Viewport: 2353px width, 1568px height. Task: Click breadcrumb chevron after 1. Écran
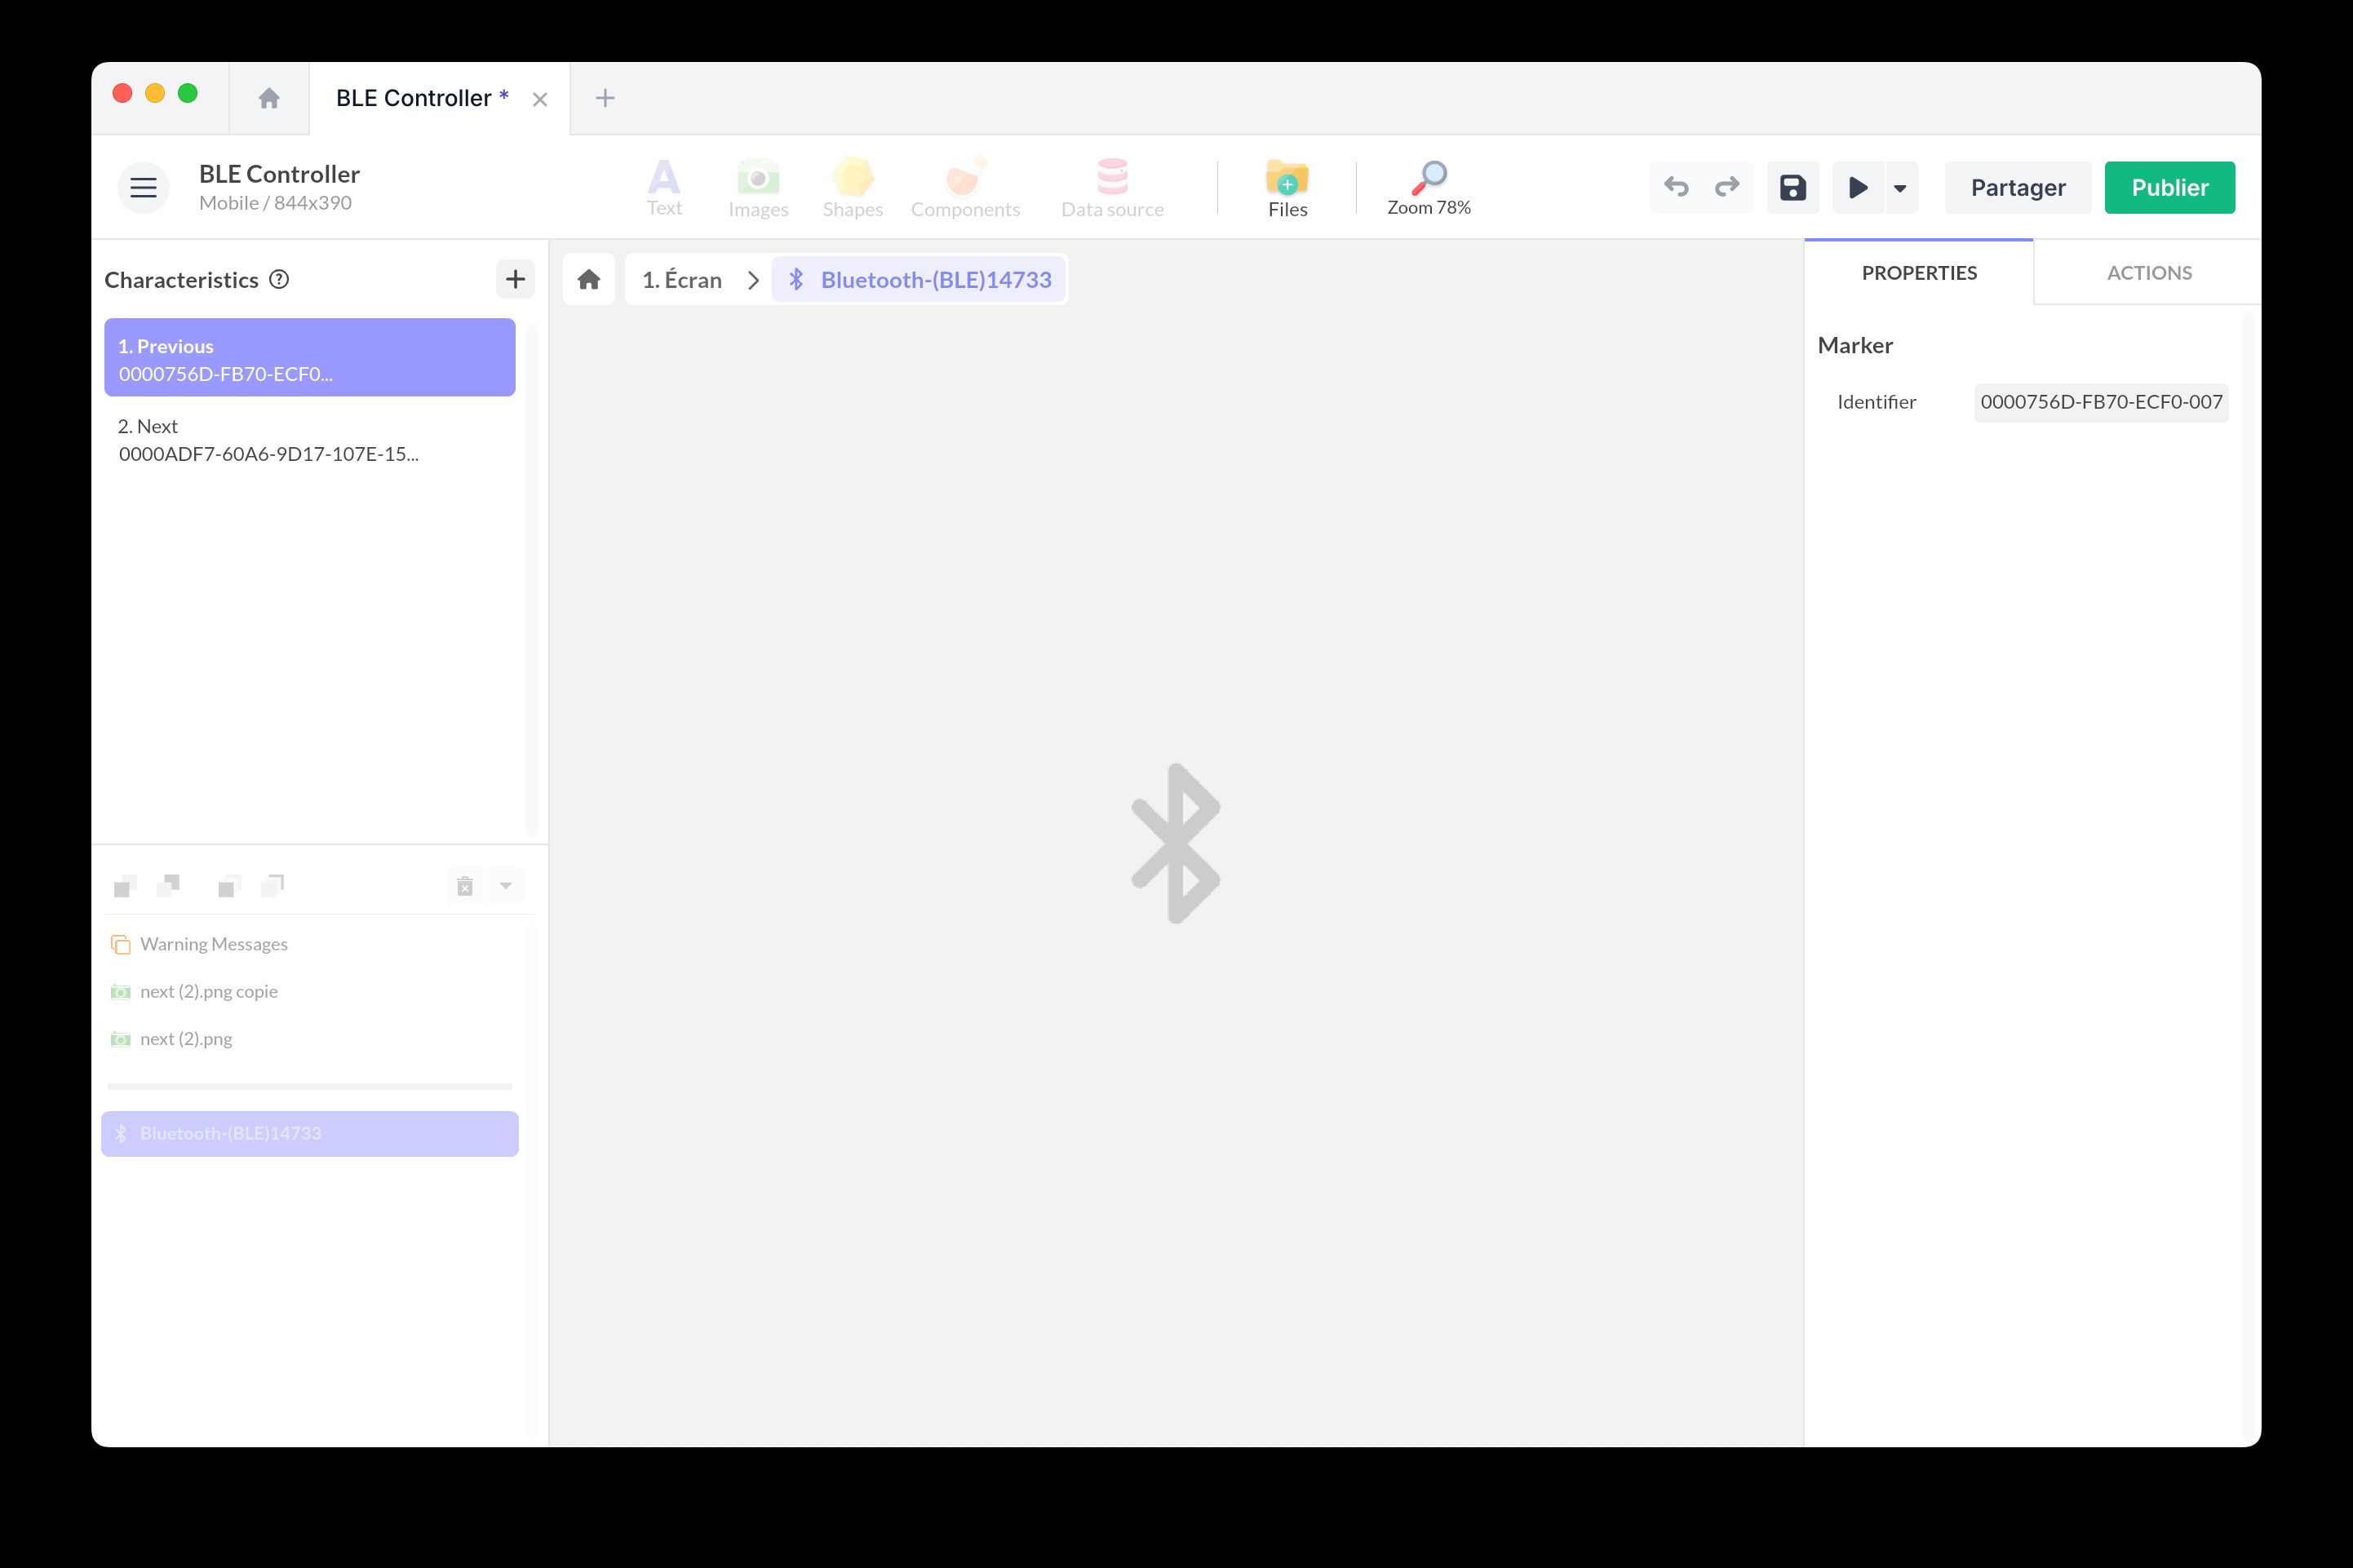coord(753,280)
